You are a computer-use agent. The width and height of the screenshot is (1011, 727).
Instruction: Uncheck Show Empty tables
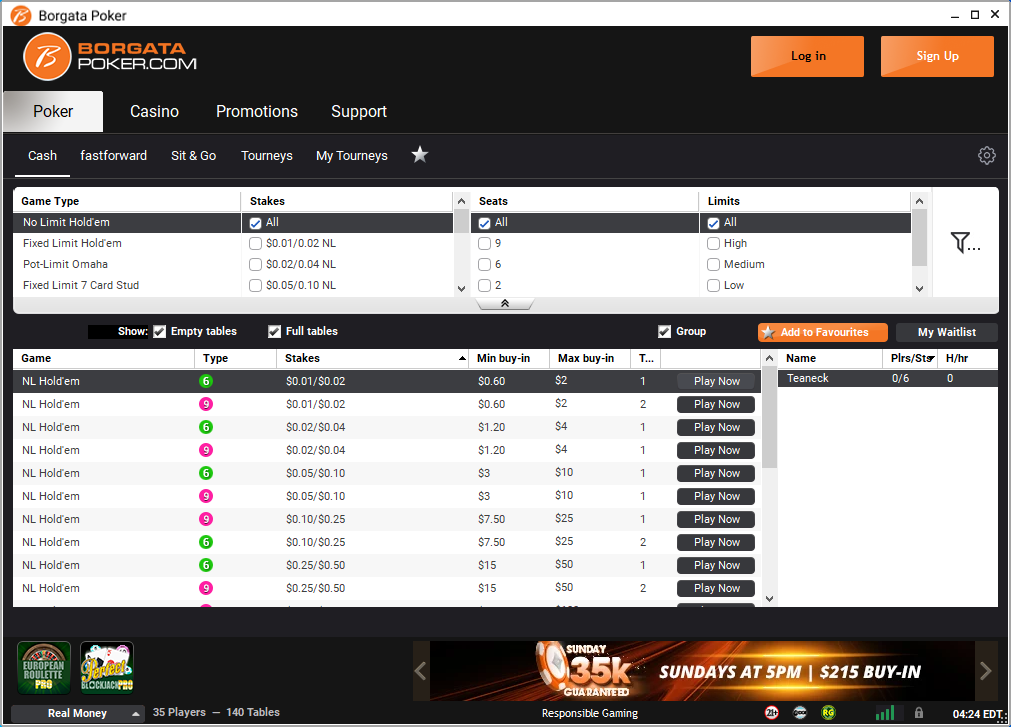point(159,331)
